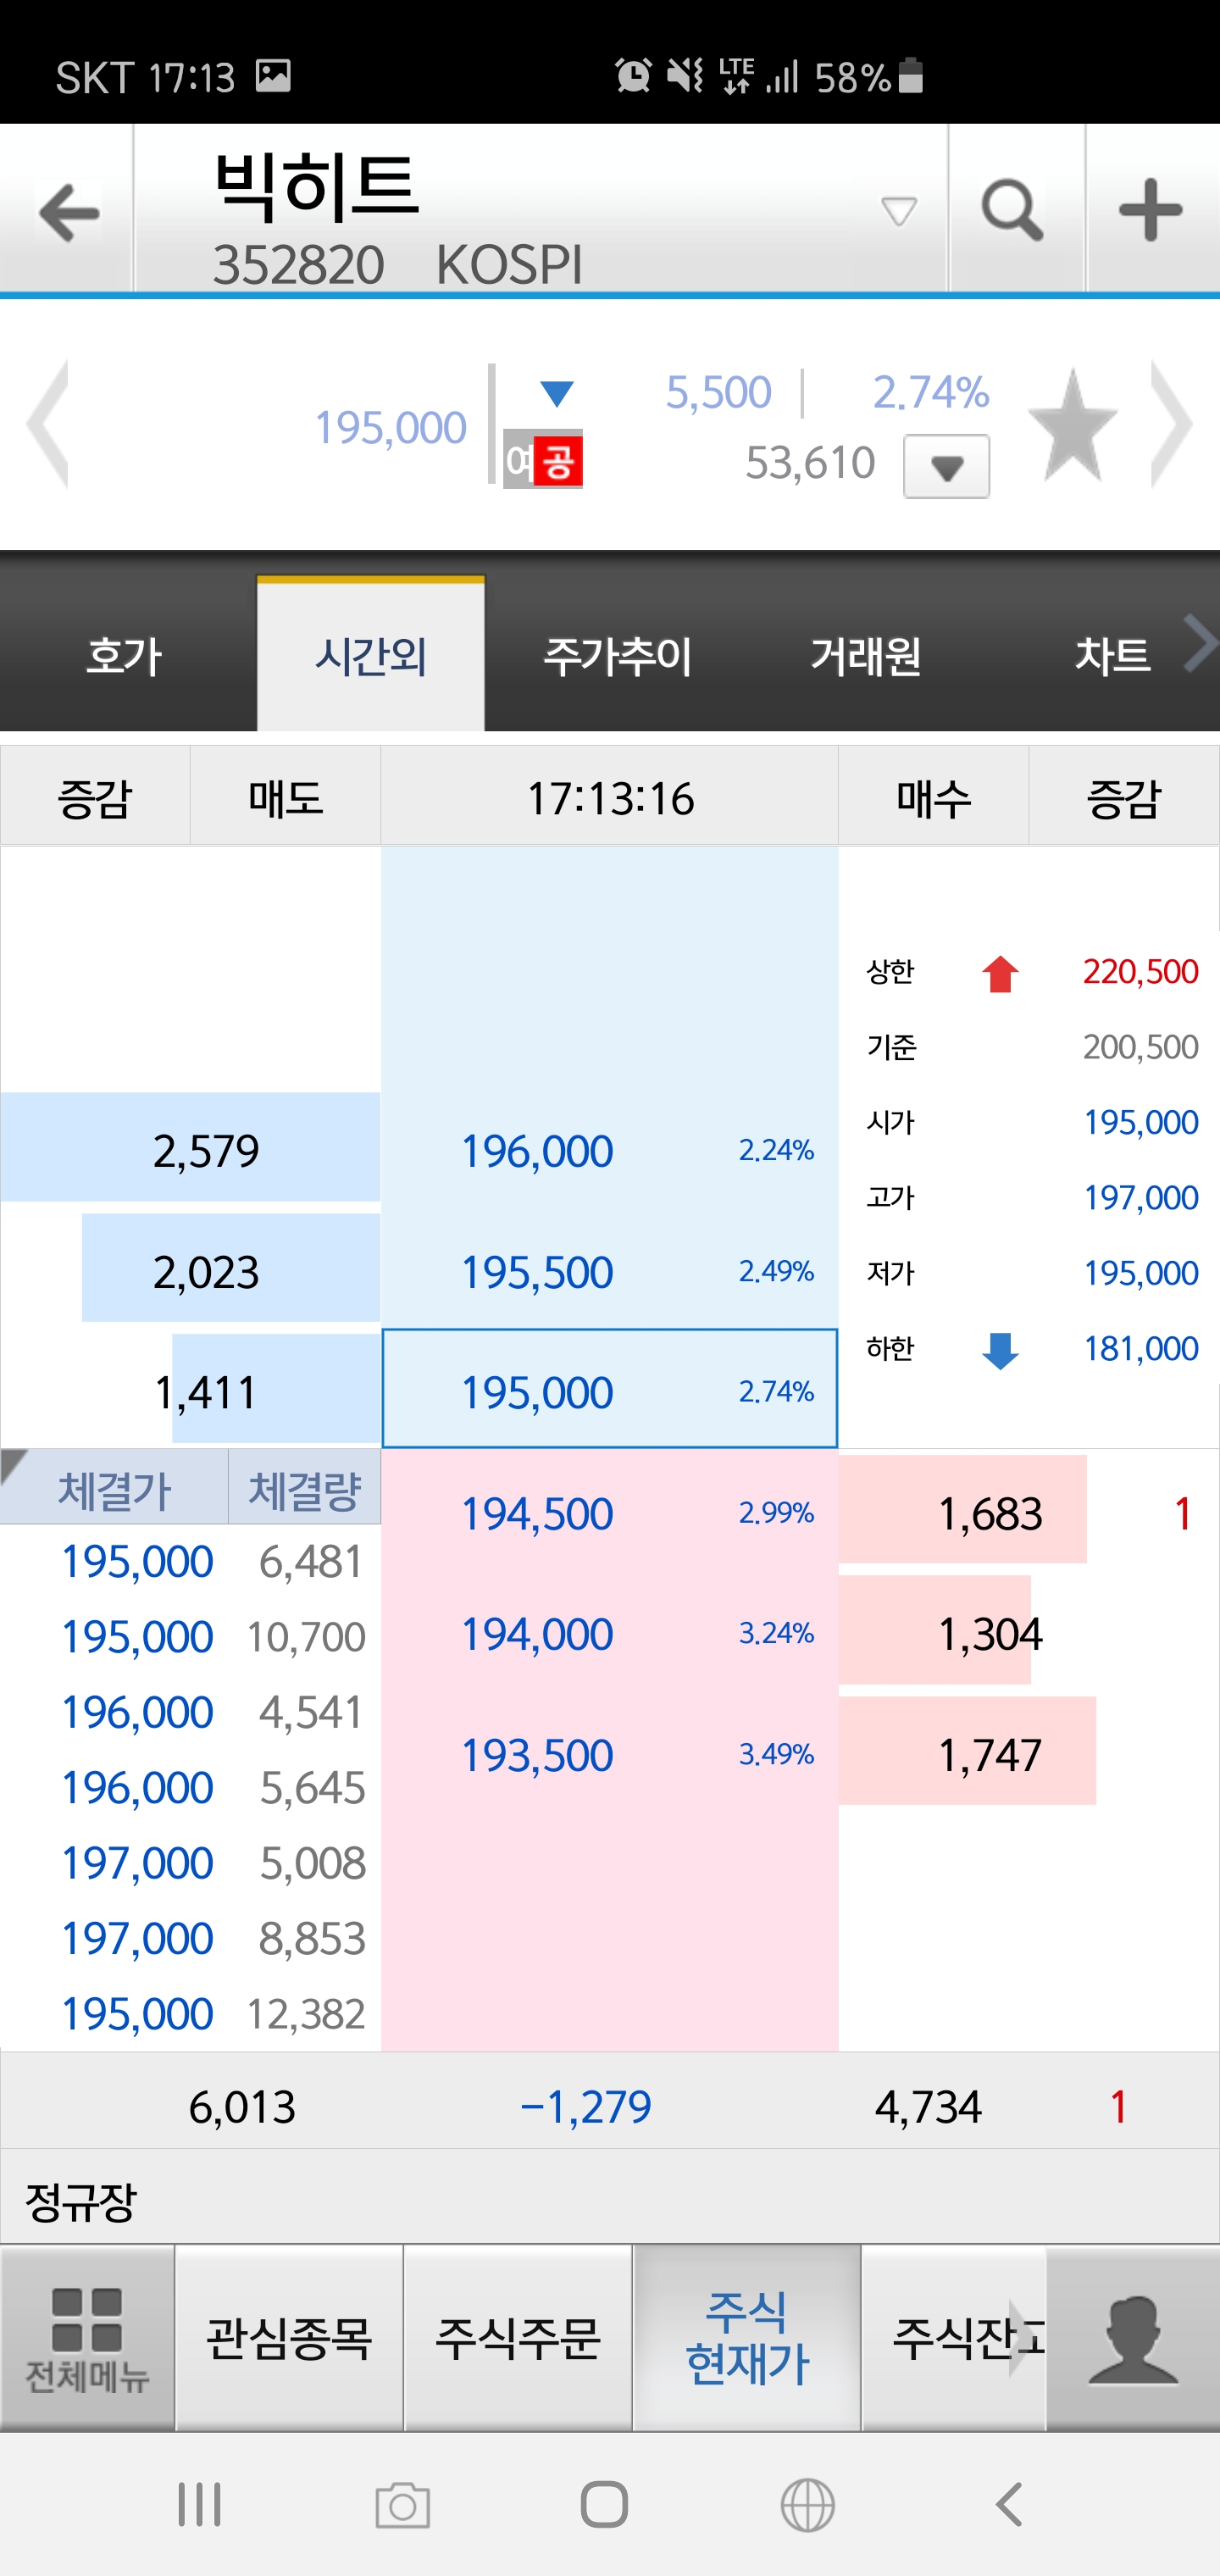Open the 주식주문 button
This screenshot has height=2576, width=1220.
point(517,2340)
